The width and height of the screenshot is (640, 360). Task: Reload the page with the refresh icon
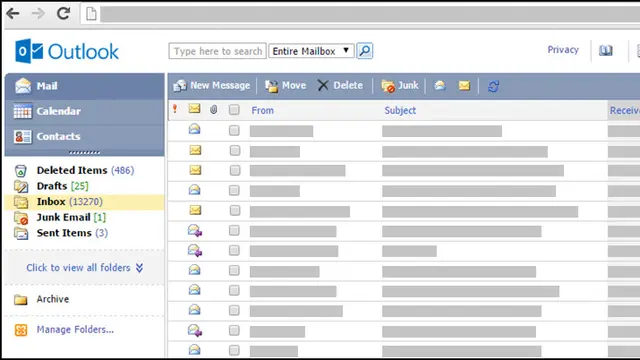point(63,13)
